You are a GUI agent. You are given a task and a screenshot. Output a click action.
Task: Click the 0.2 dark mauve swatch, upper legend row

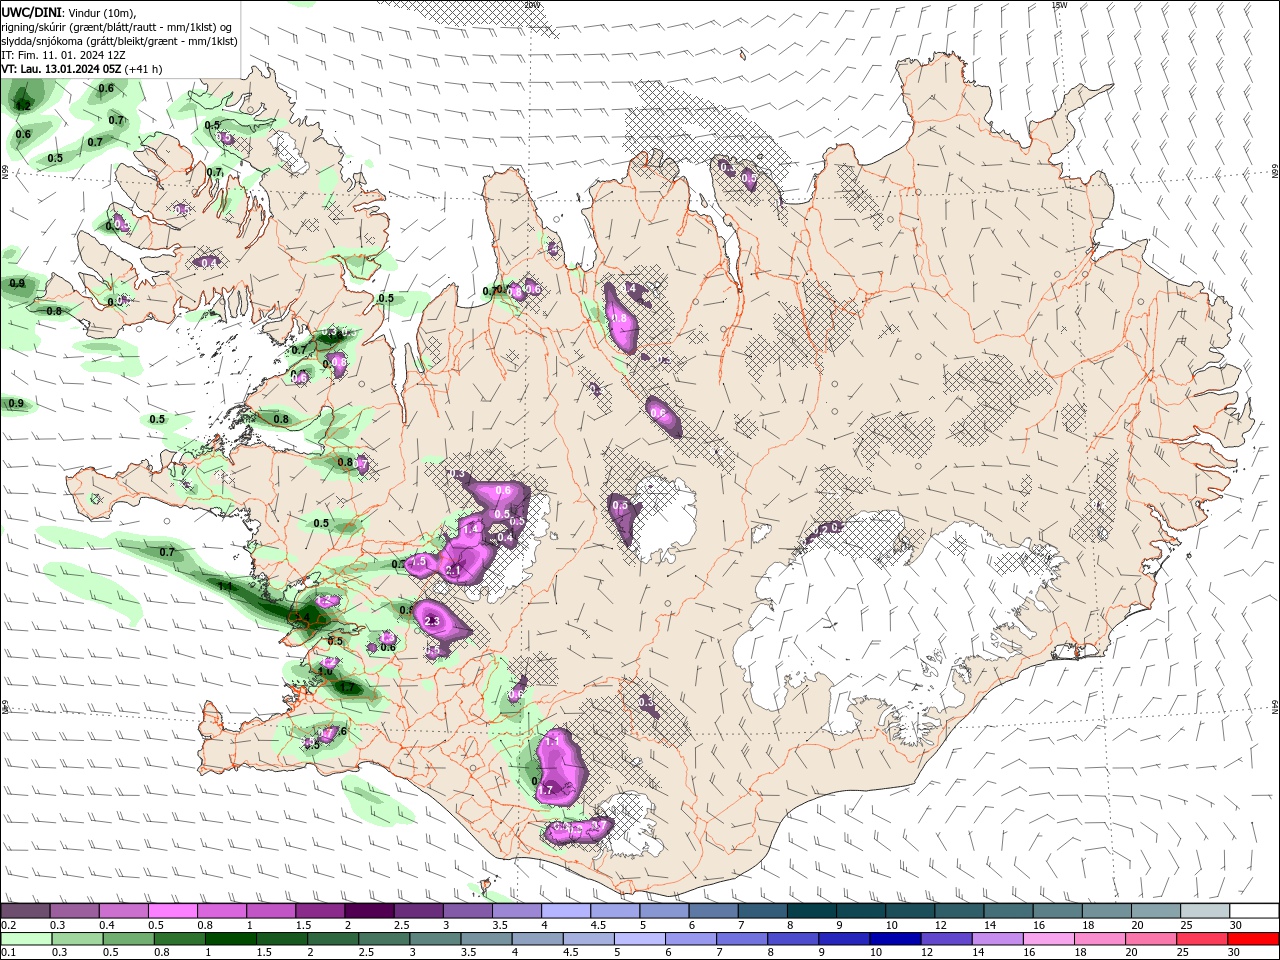(x=25, y=911)
